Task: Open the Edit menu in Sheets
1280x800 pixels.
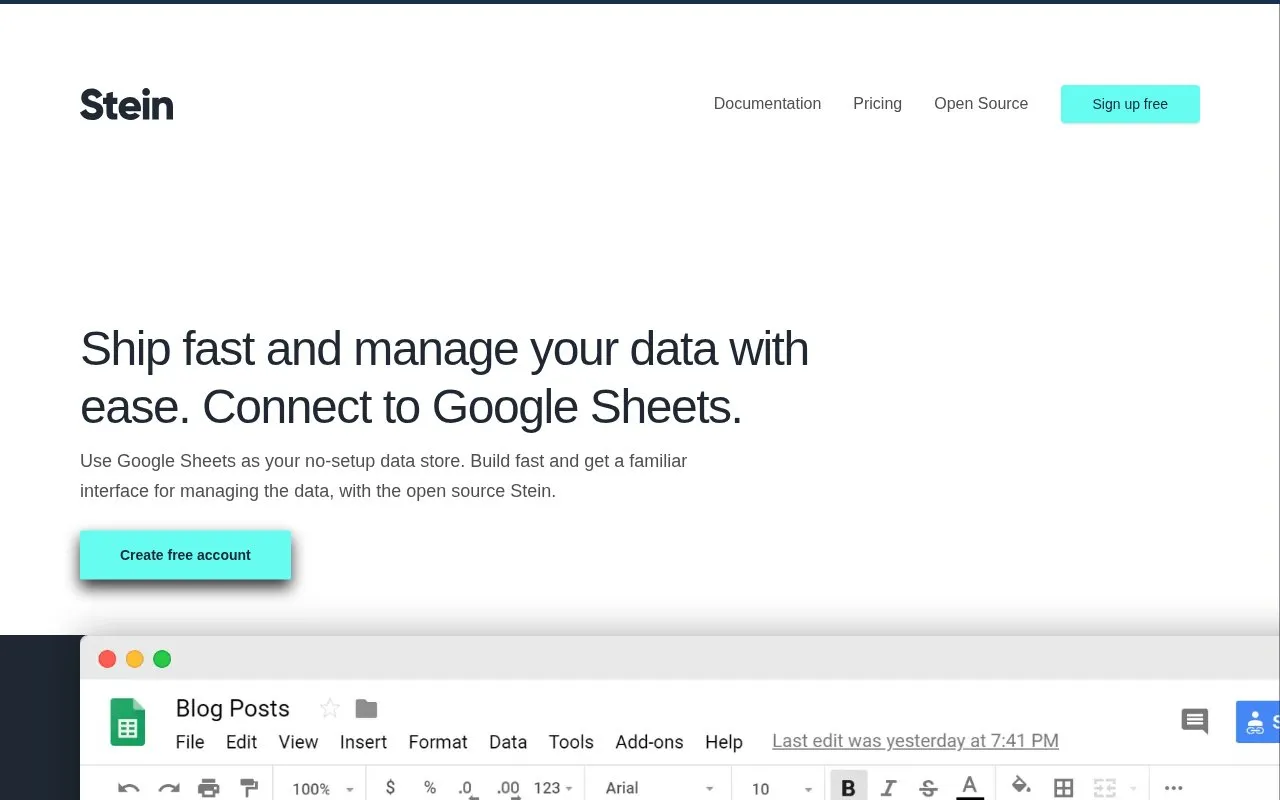Action: tap(241, 742)
